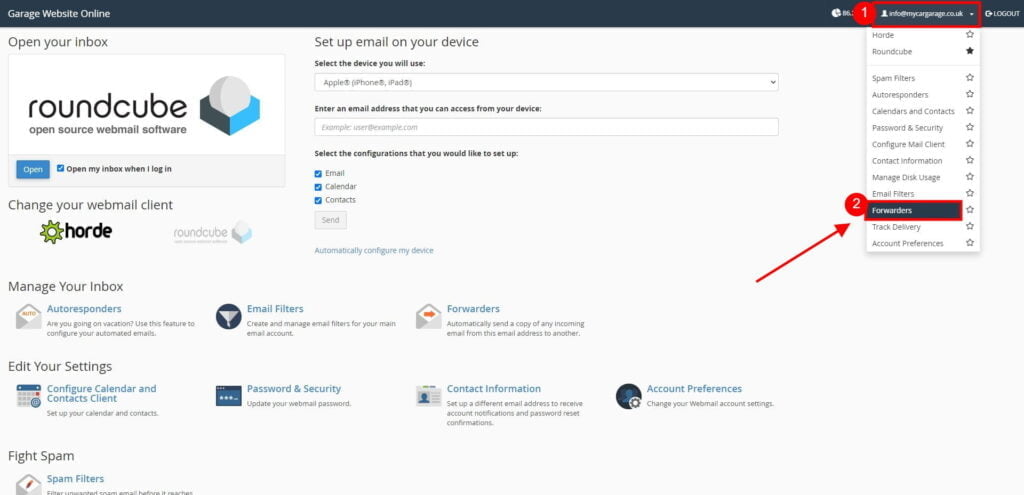Star the Track Delivery menu entry
The image size is (1024, 495).
click(970, 227)
